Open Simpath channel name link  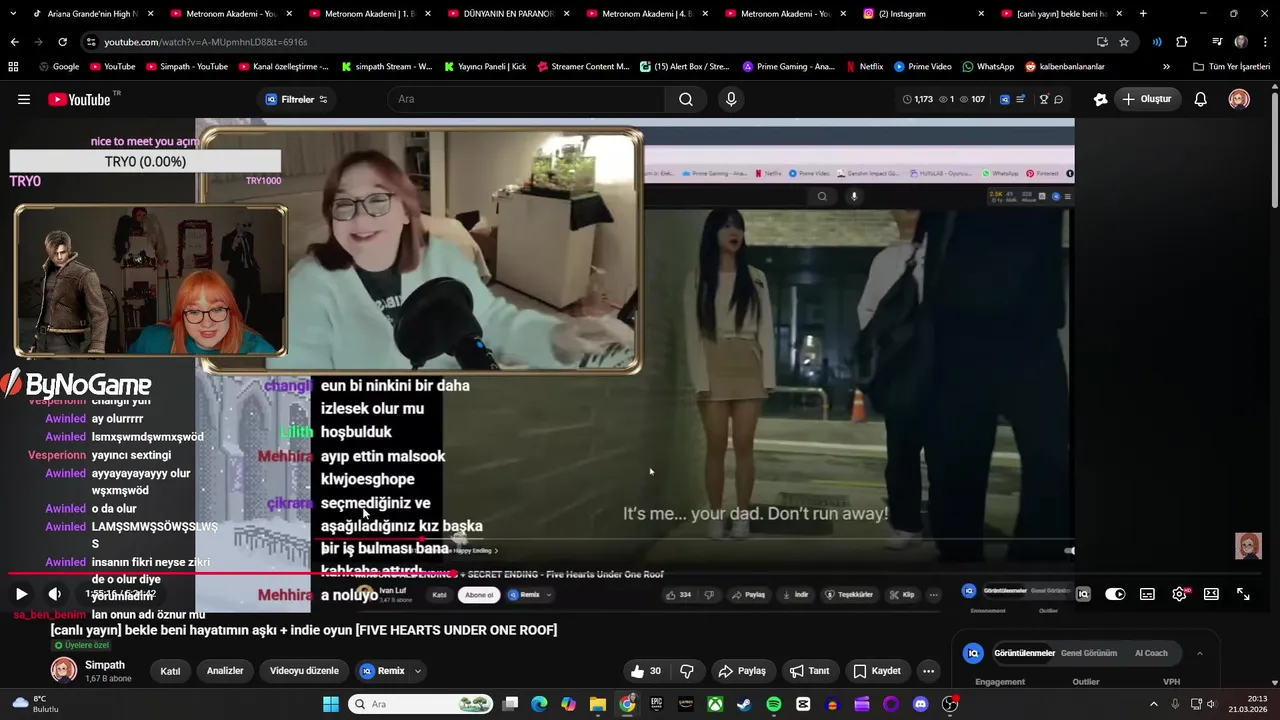coord(105,665)
